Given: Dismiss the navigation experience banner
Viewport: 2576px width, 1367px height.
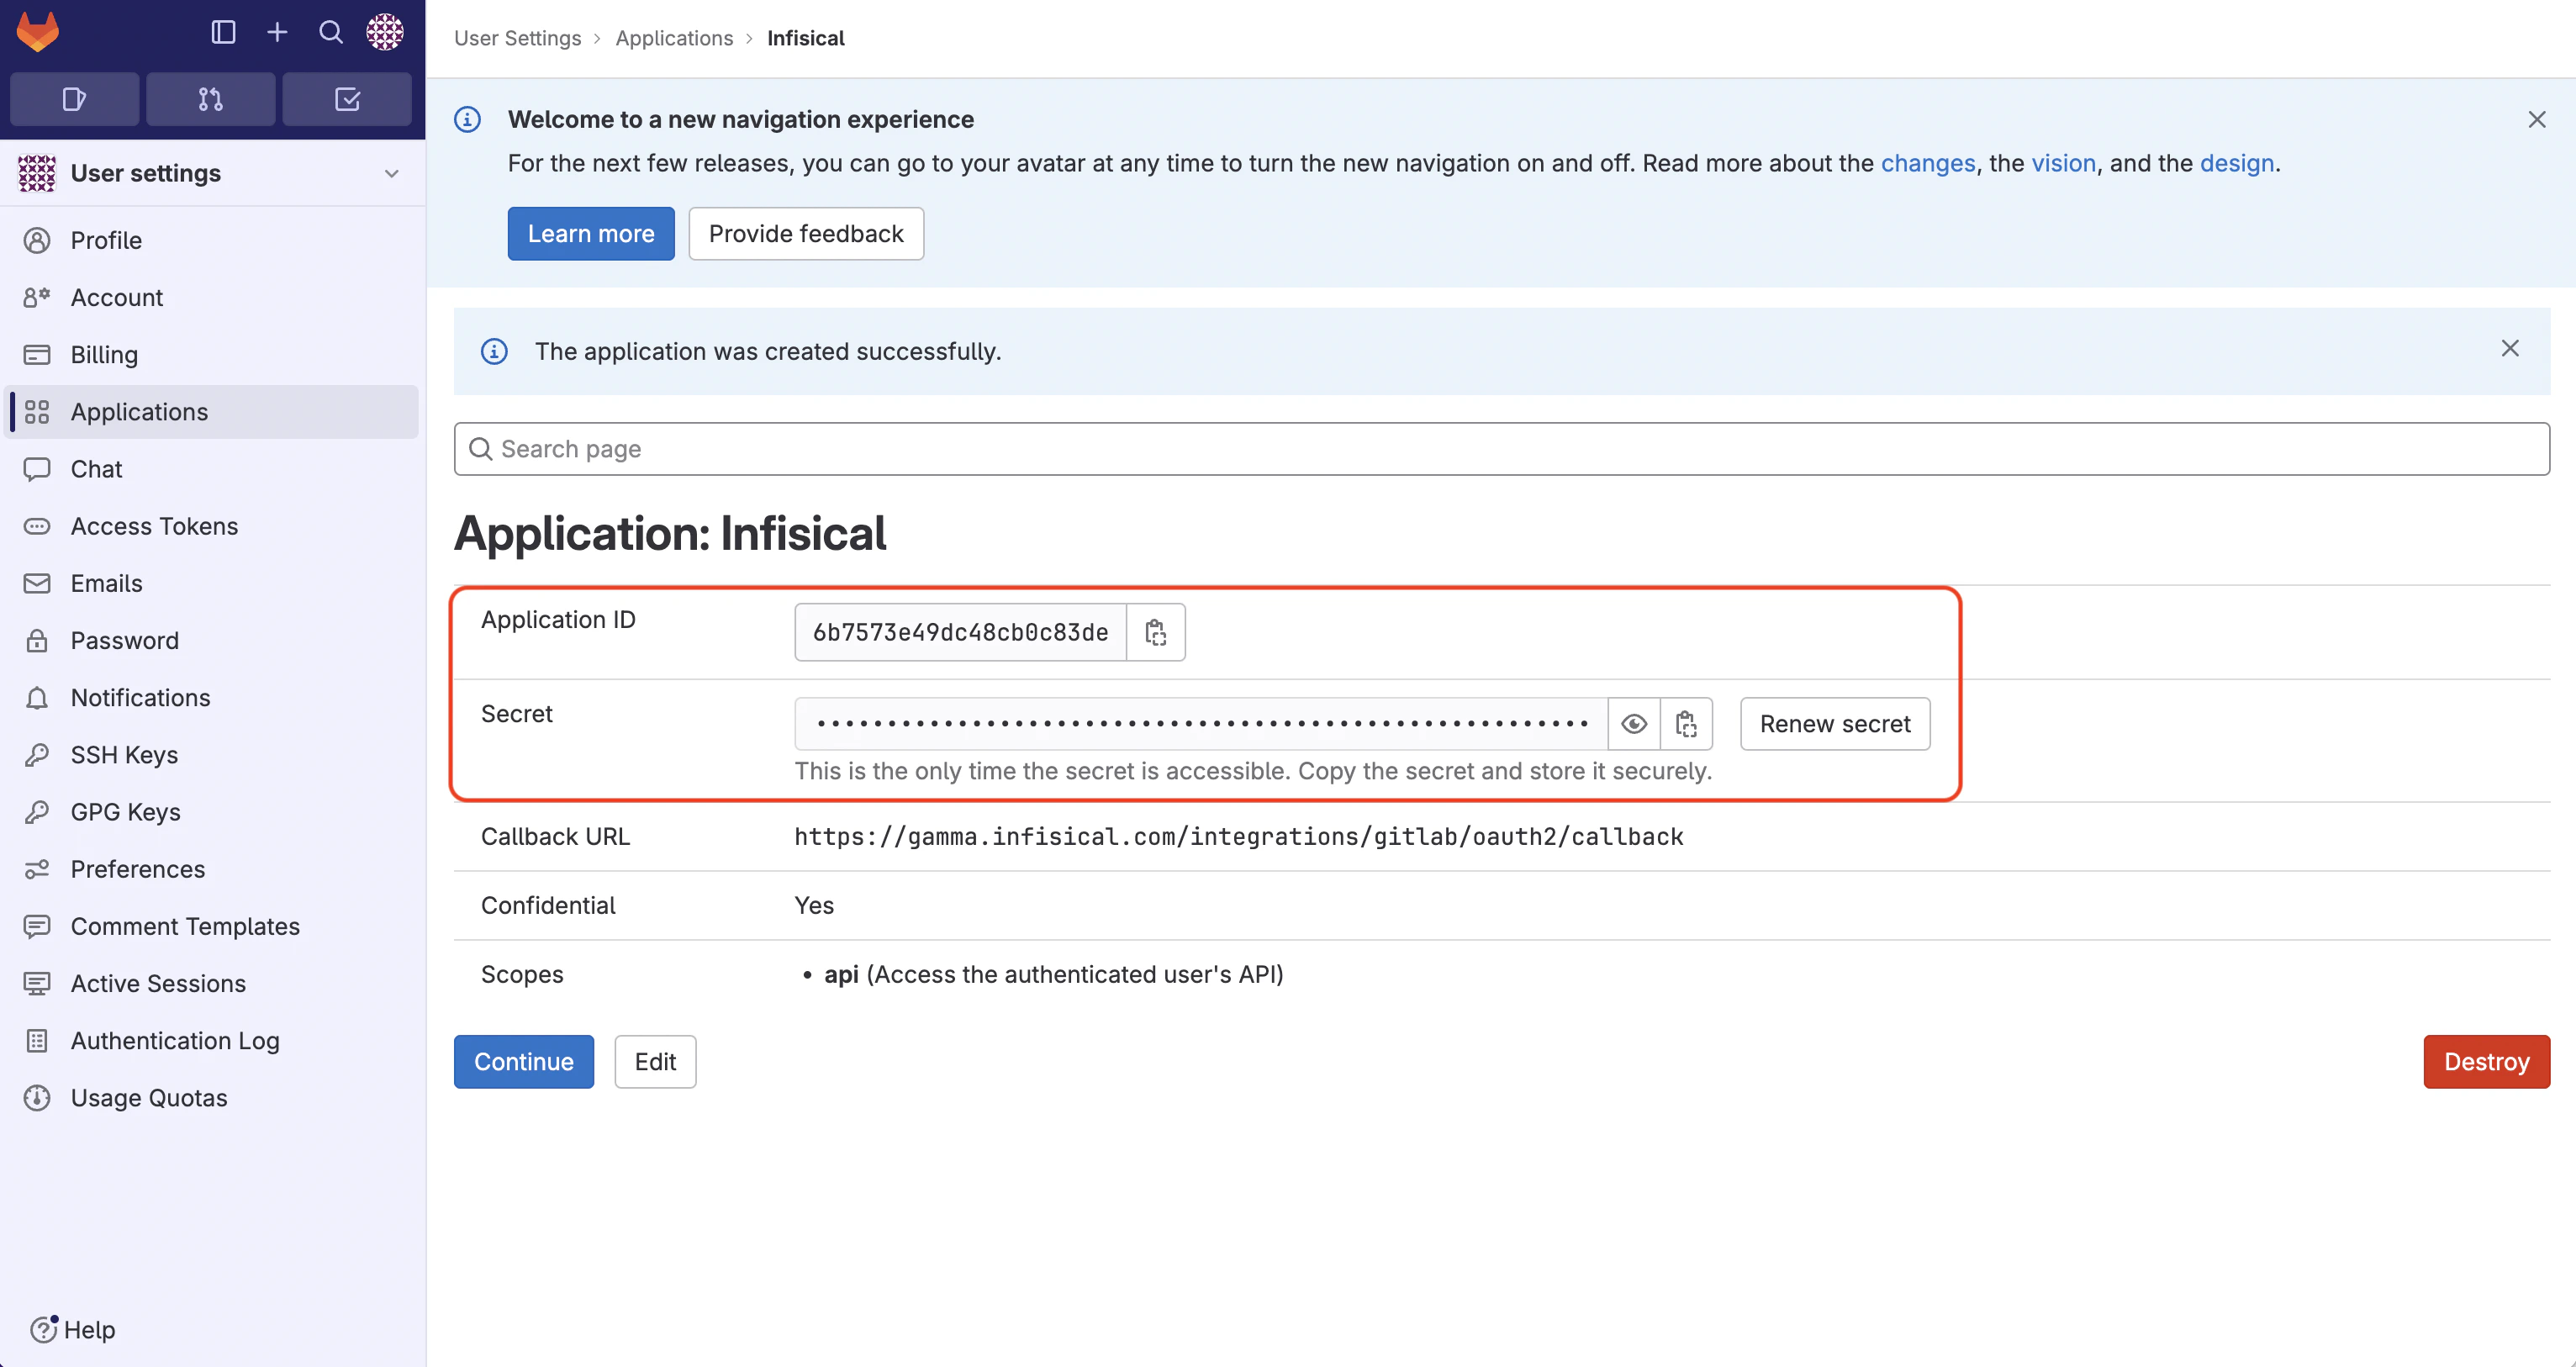Looking at the screenshot, I should click(x=2537, y=120).
